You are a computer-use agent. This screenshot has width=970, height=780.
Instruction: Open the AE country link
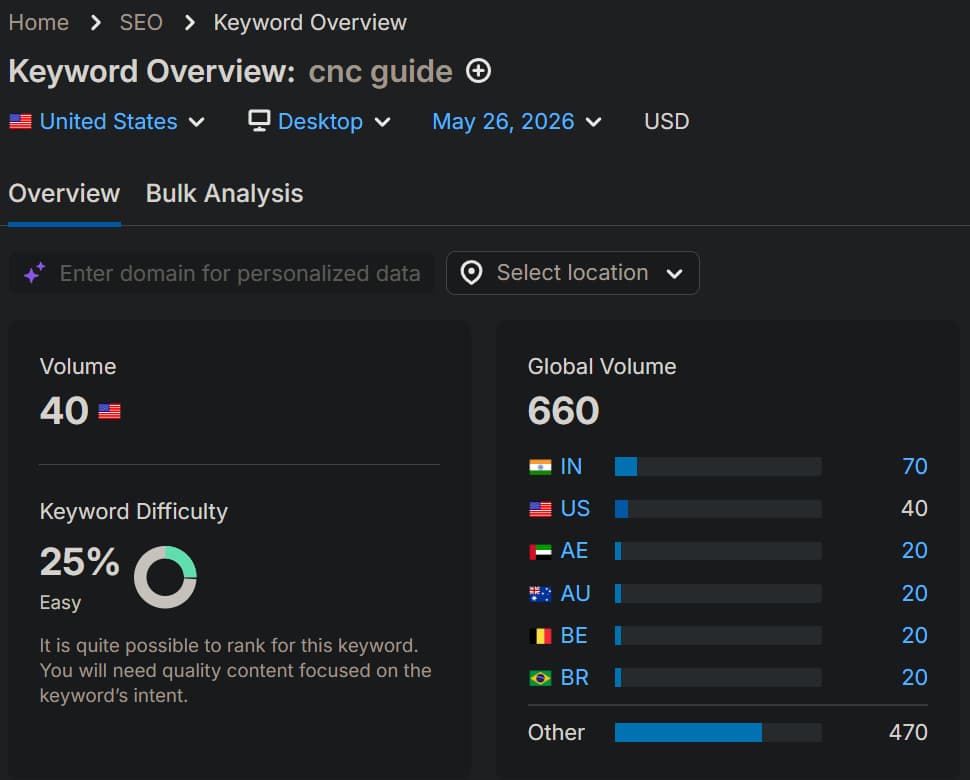click(x=574, y=551)
